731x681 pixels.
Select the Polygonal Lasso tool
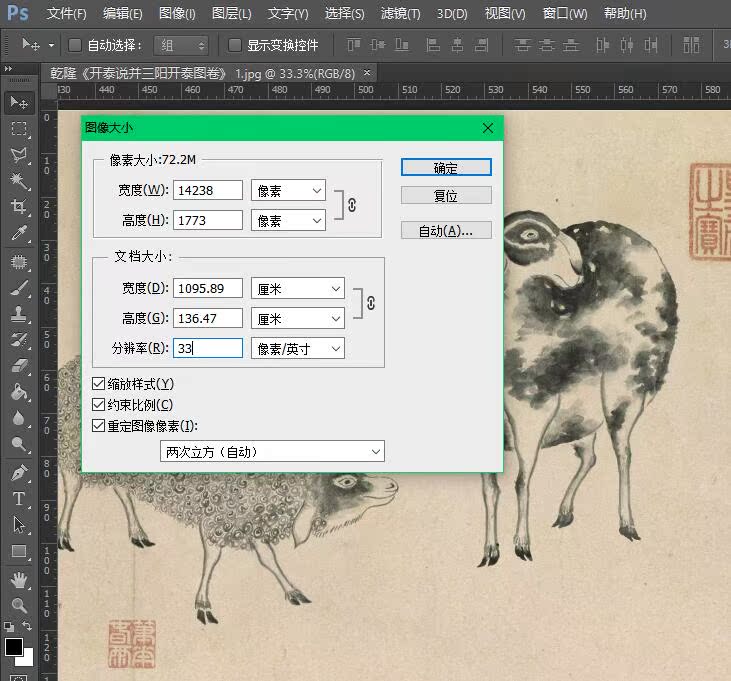click(19, 155)
